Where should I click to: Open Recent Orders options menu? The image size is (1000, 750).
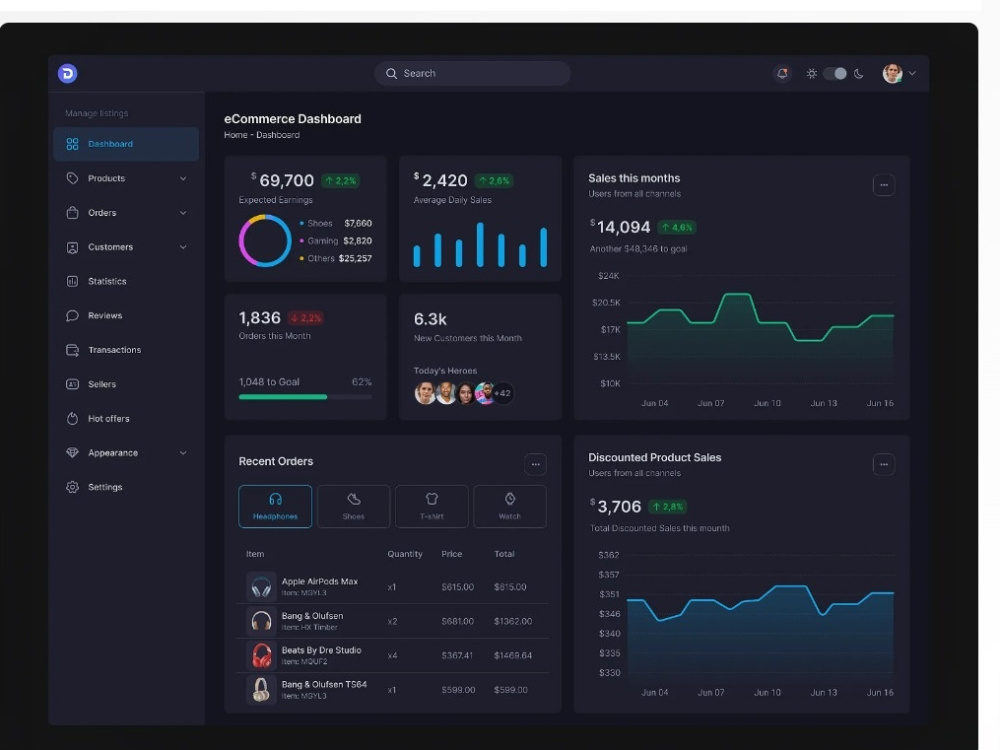pyautogui.click(x=535, y=464)
